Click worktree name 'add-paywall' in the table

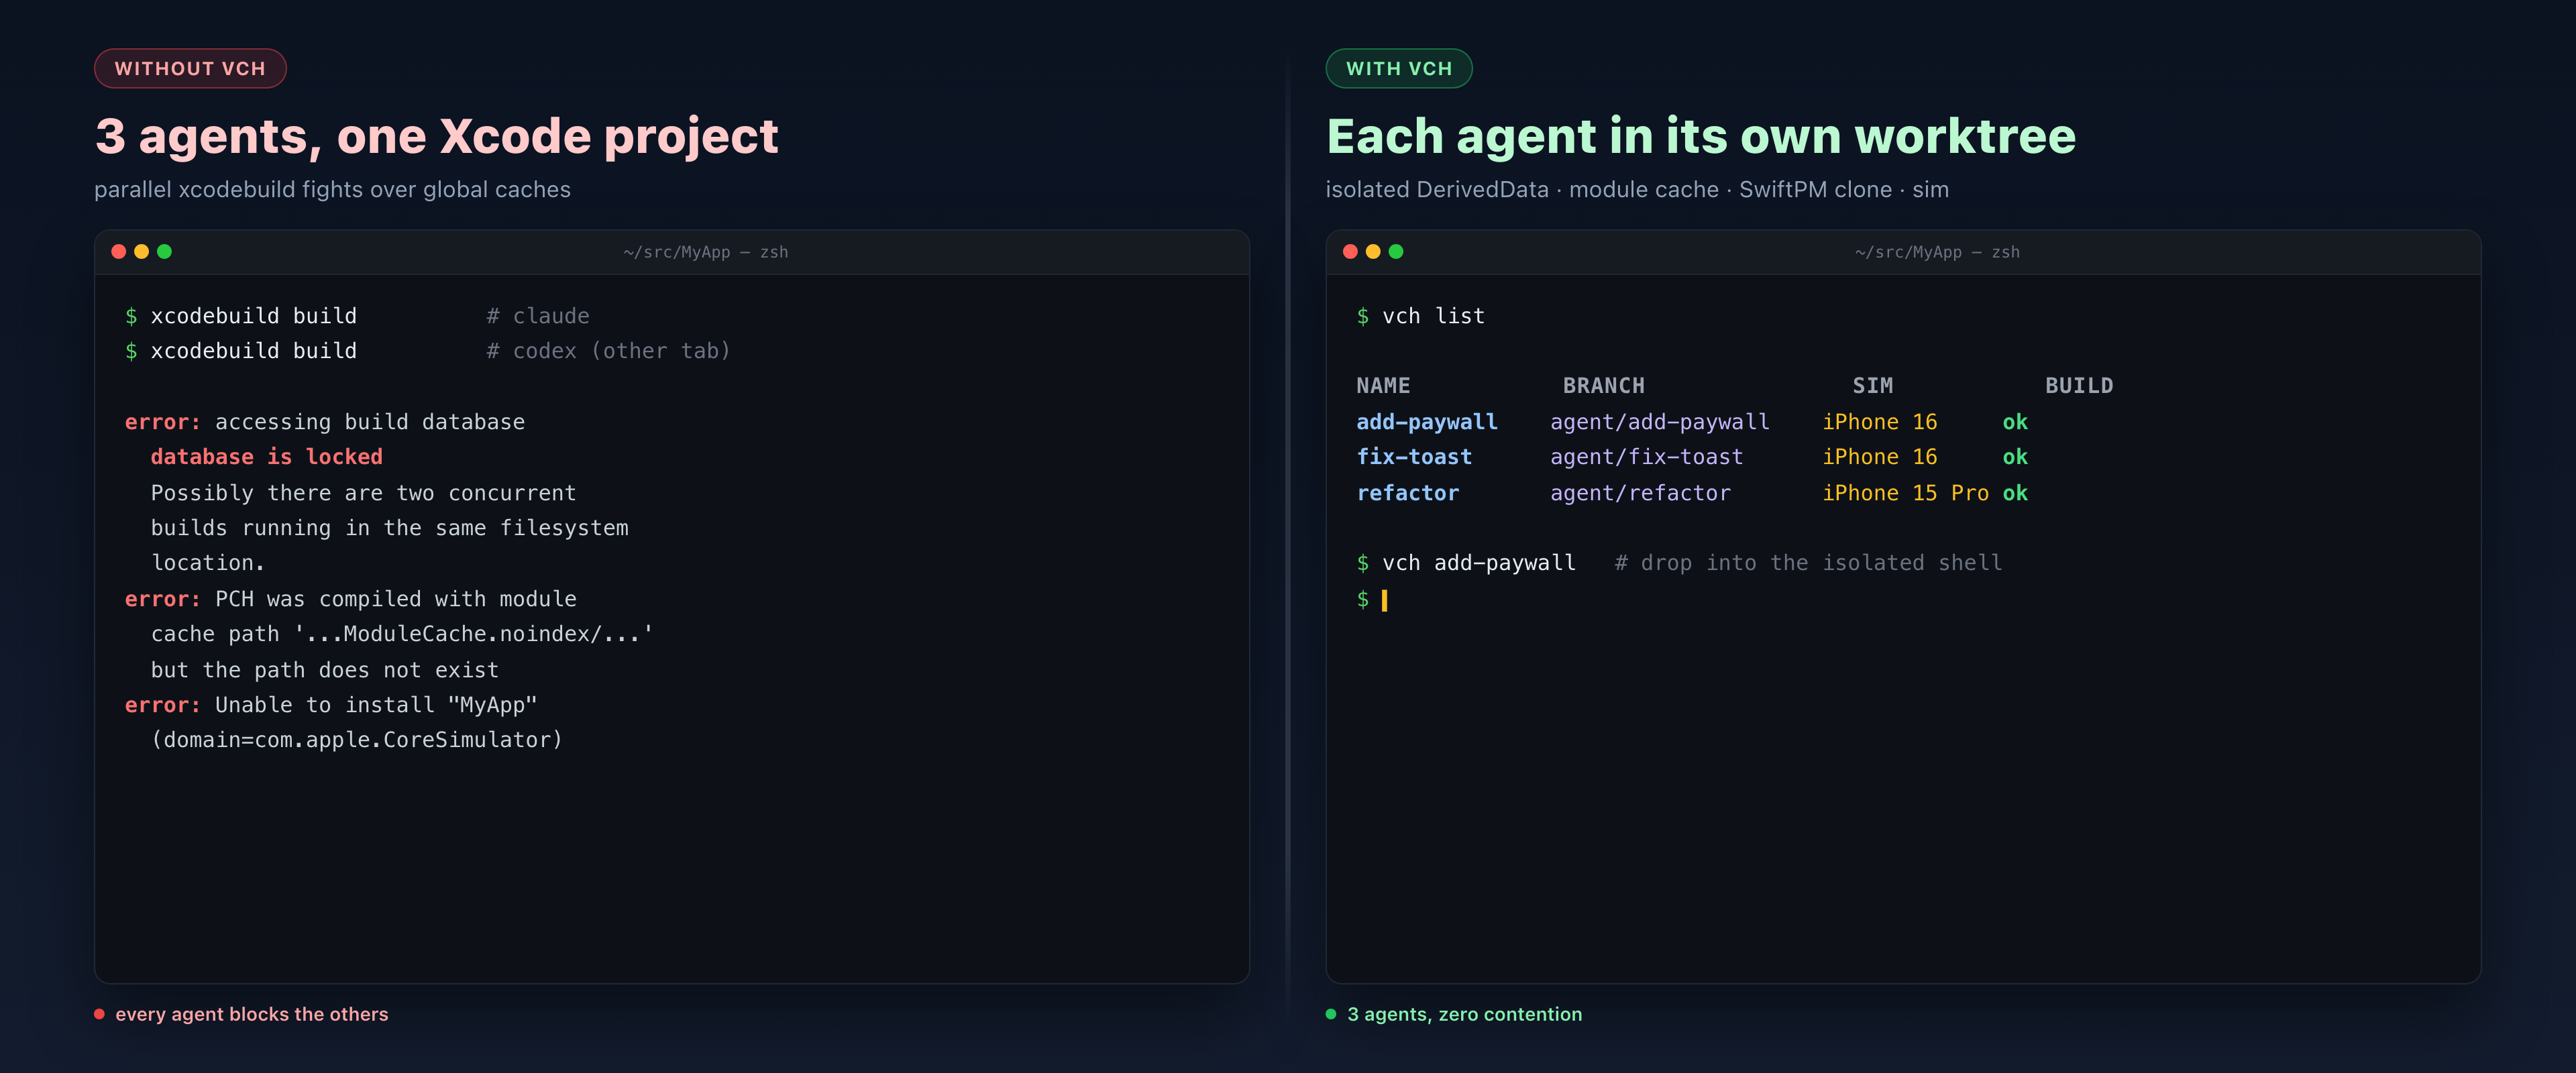click(1427, 422)
